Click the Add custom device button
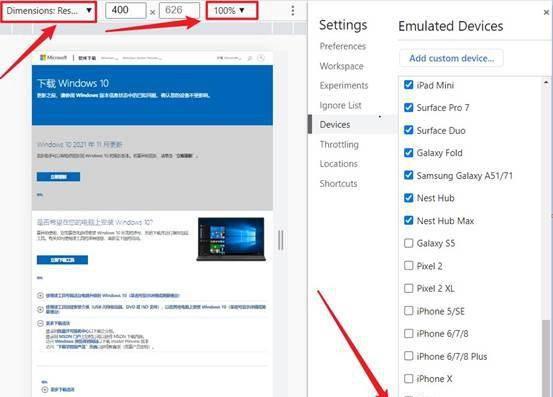Screen dimensions: 553x397 pyautogui.click(x=451, y=58)
